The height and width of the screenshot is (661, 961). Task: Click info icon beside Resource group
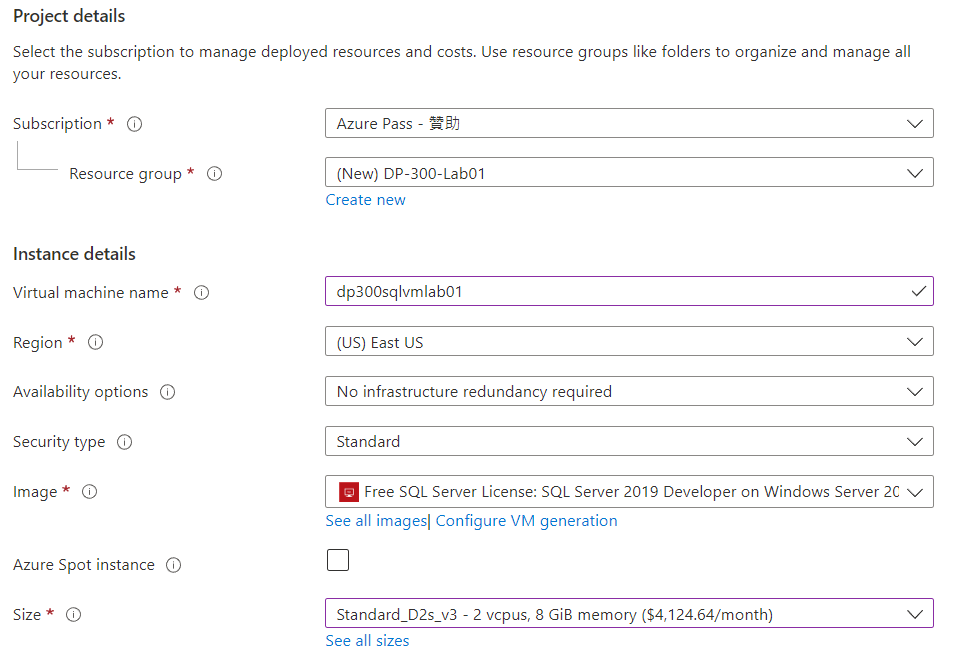(214, 174)
